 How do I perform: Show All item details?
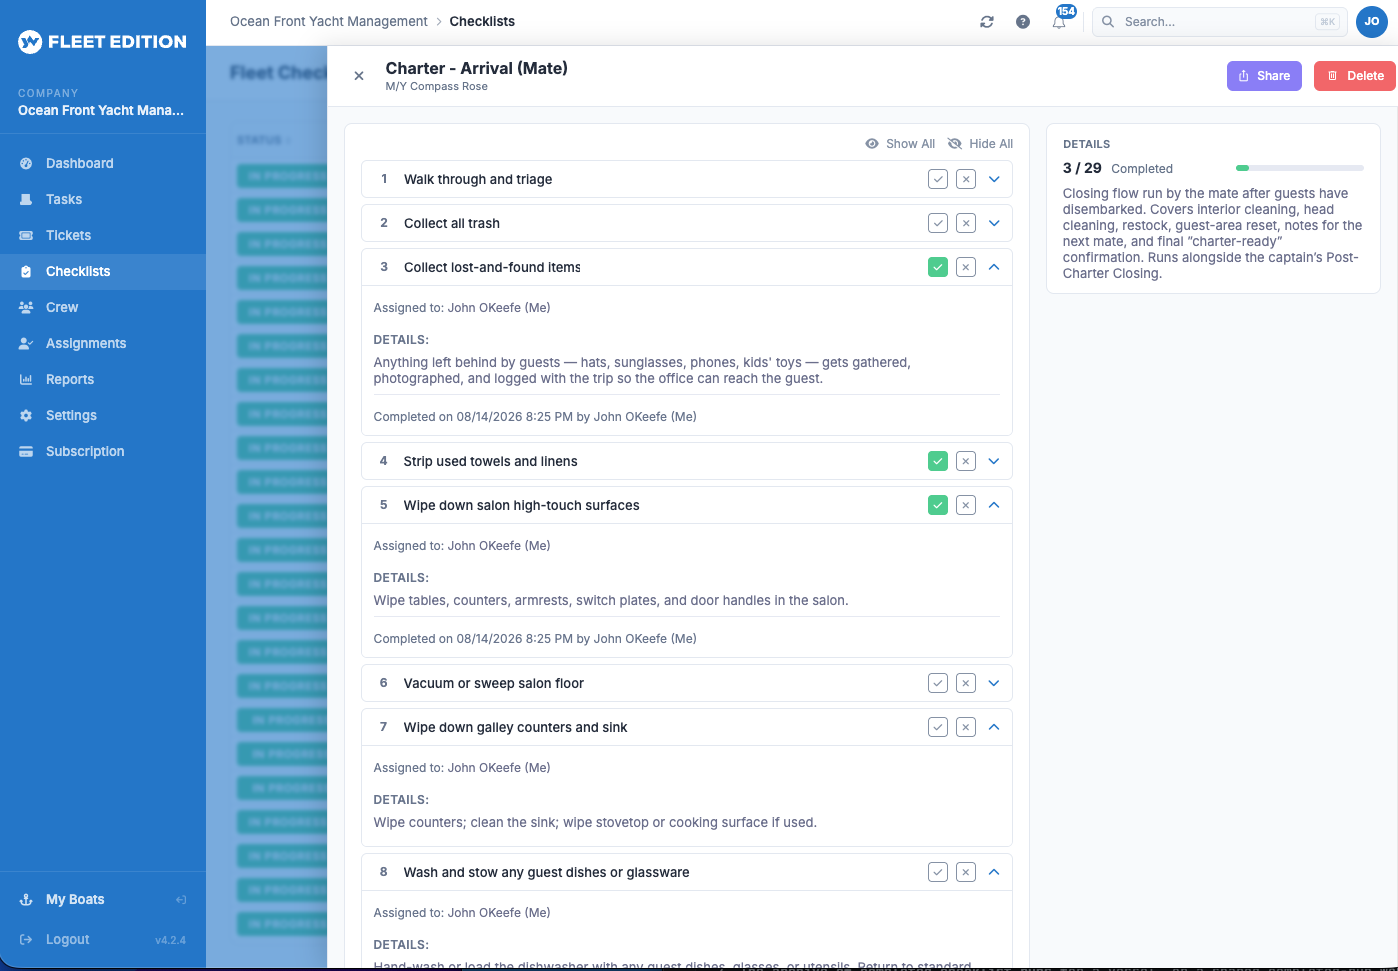(900, 144)
